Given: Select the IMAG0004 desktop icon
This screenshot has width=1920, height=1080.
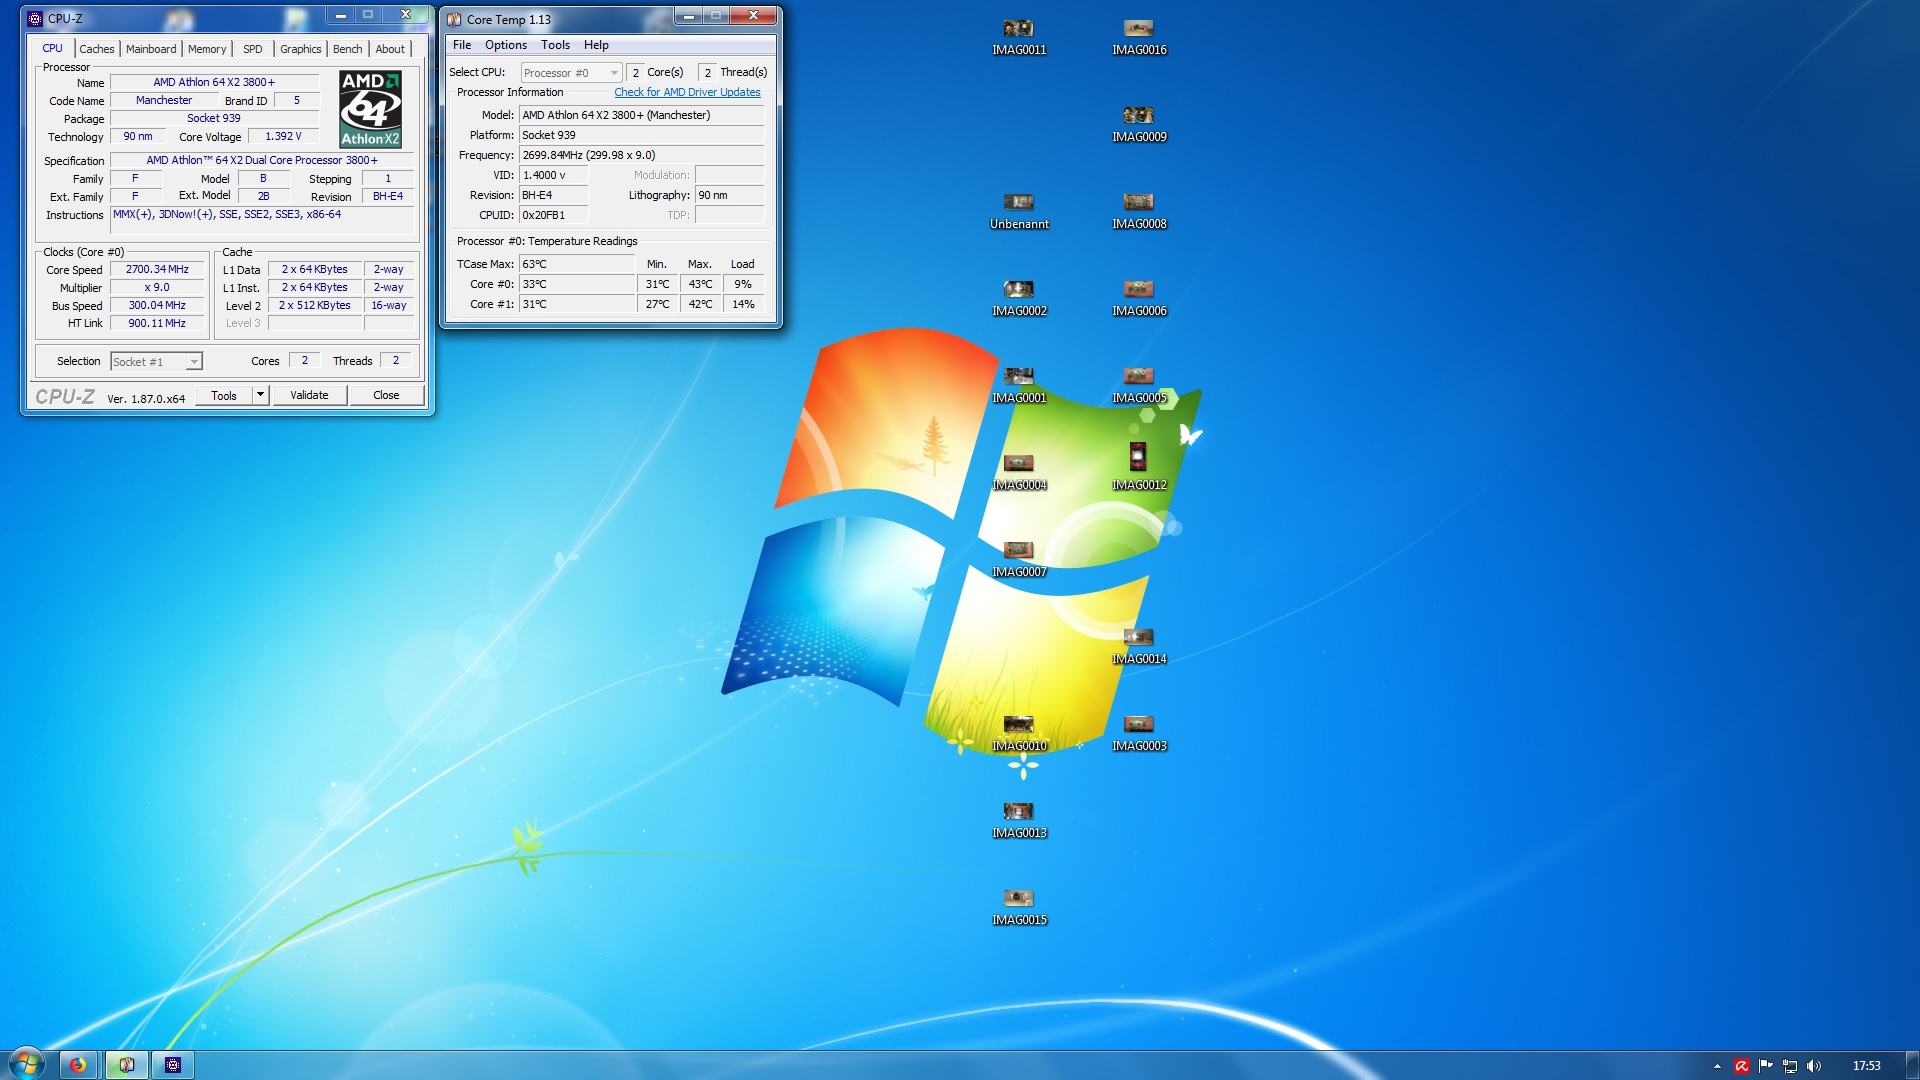Looking at the screenshot, I should click(x=1018, y=472).
